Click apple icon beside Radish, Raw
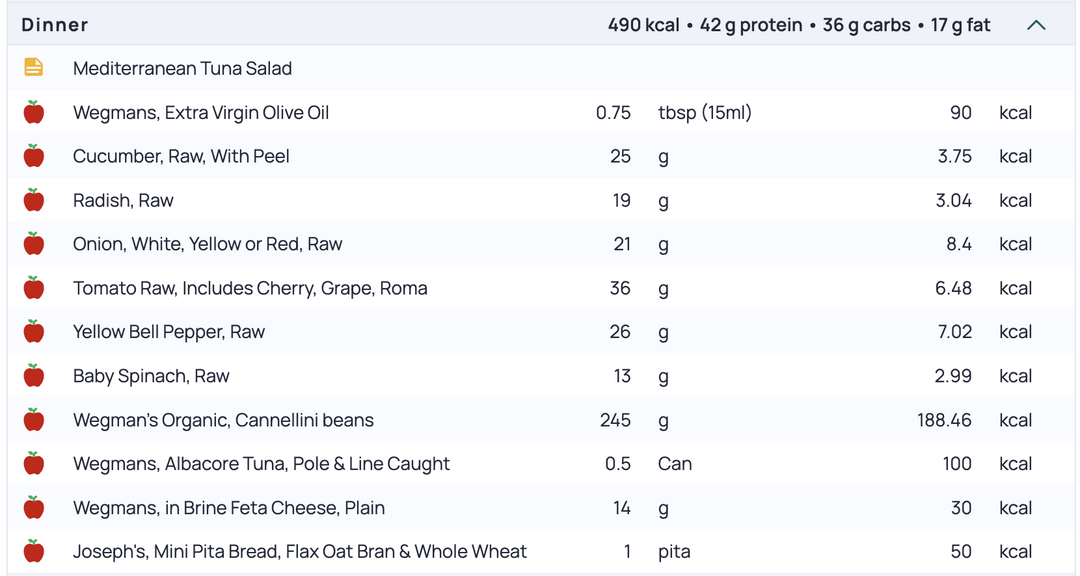 (34, 200)
